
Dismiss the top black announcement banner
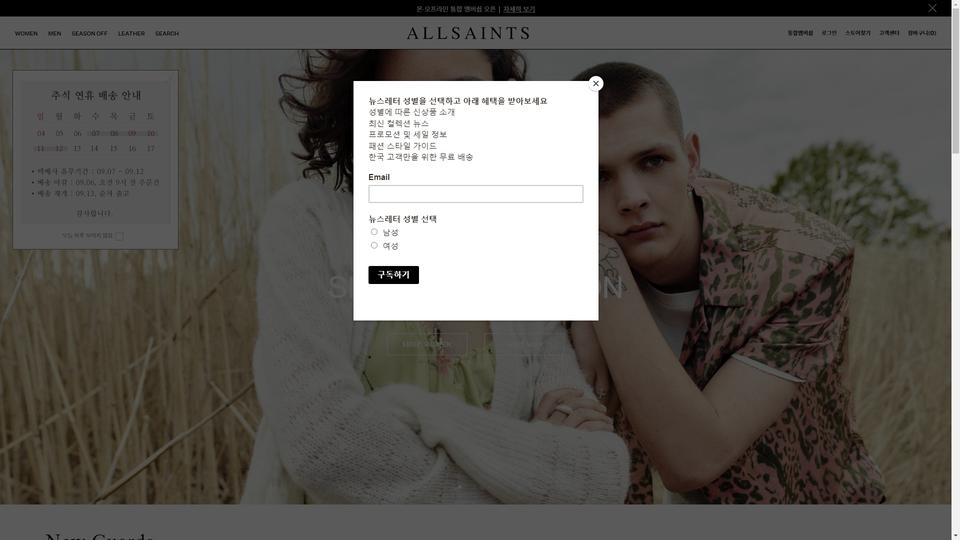932,8
